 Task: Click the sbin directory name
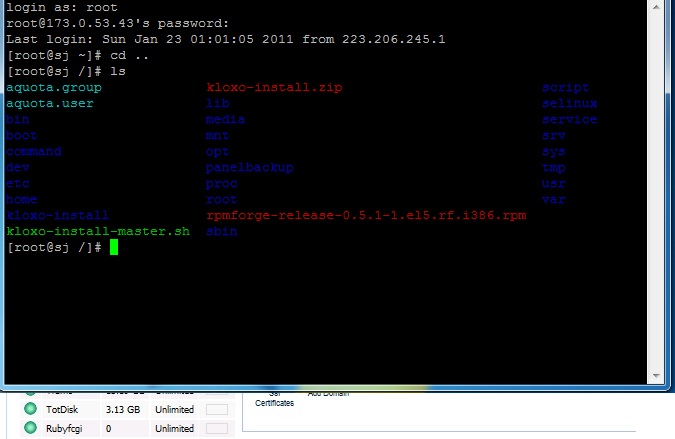coord(222,231)
